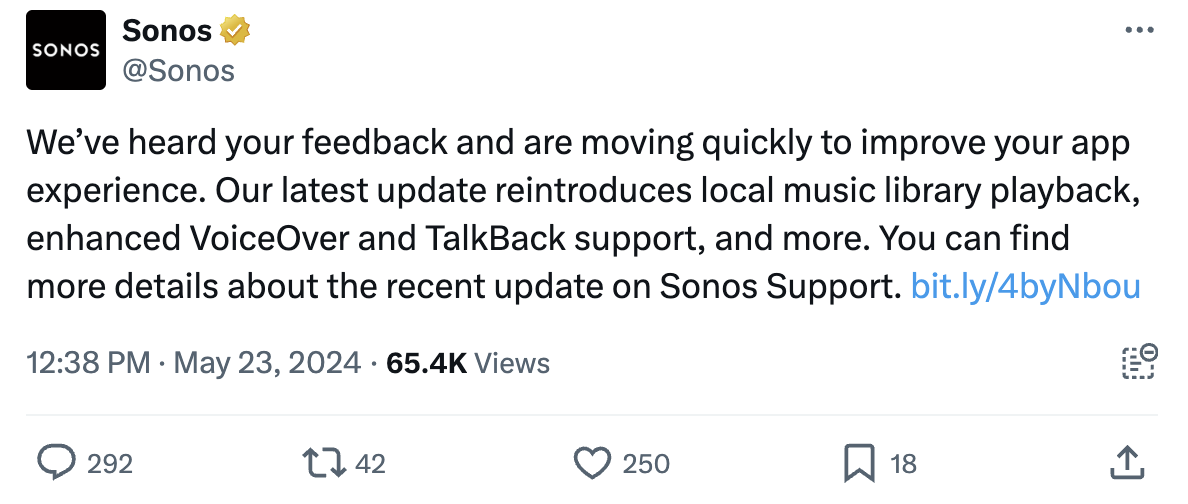Visit the @Sonos handle profile
This screenshot has width=1188, height=504.
pos(178,70)
